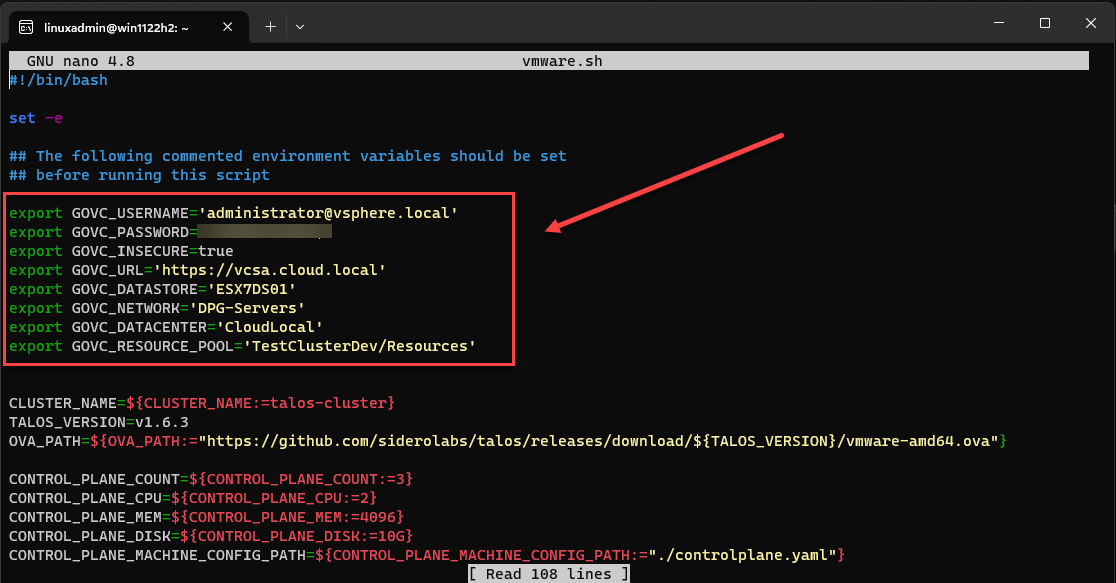Image resolution: width=1116 pixels, height=583 pixels.
Task: Maximize the terminal window
Action: [1044, 22]
